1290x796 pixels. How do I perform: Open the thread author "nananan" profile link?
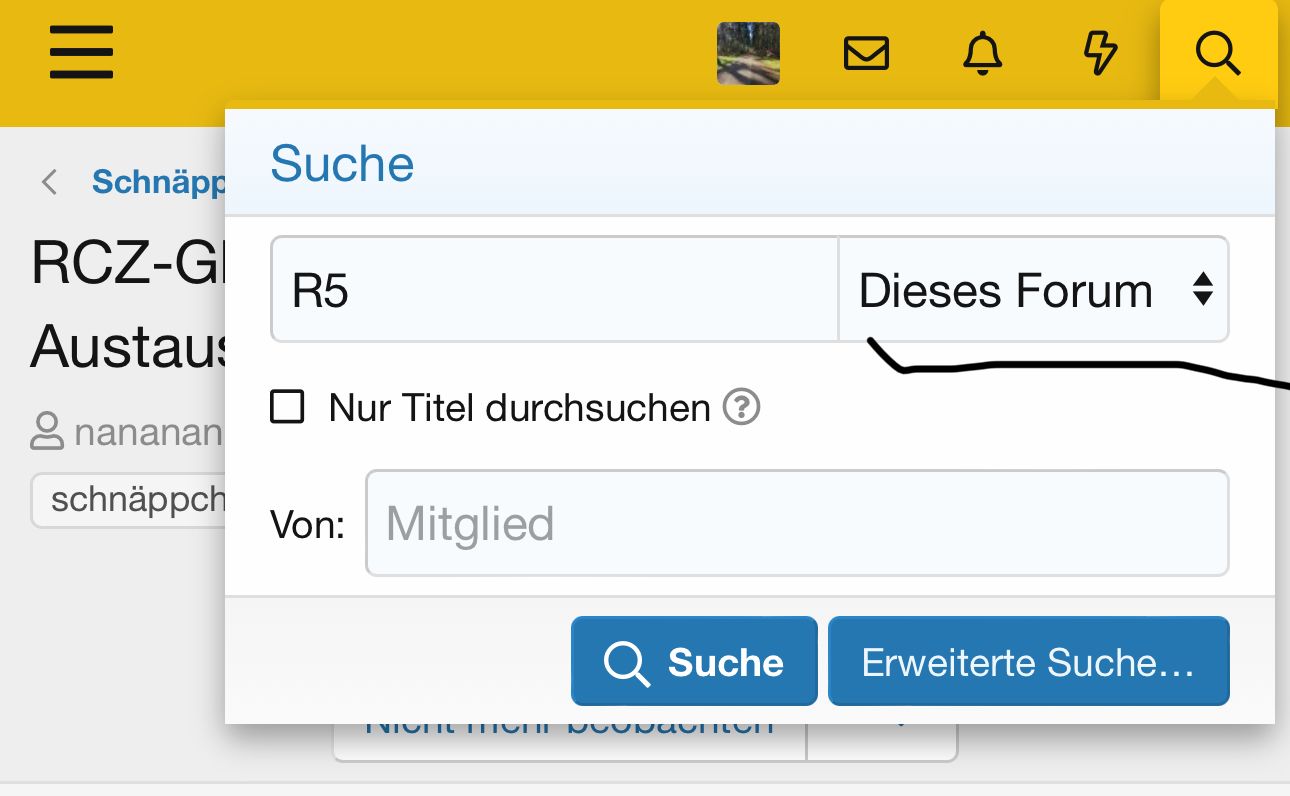147,432
